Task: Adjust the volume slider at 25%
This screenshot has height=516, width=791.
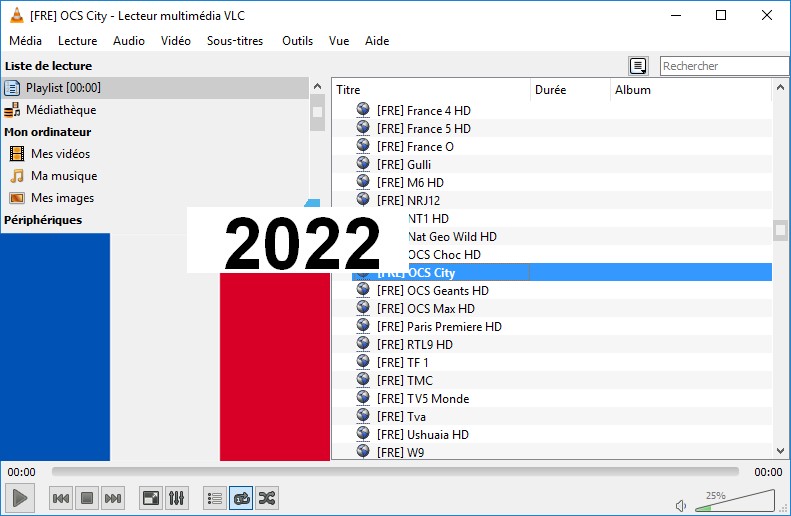Action: 734,500
